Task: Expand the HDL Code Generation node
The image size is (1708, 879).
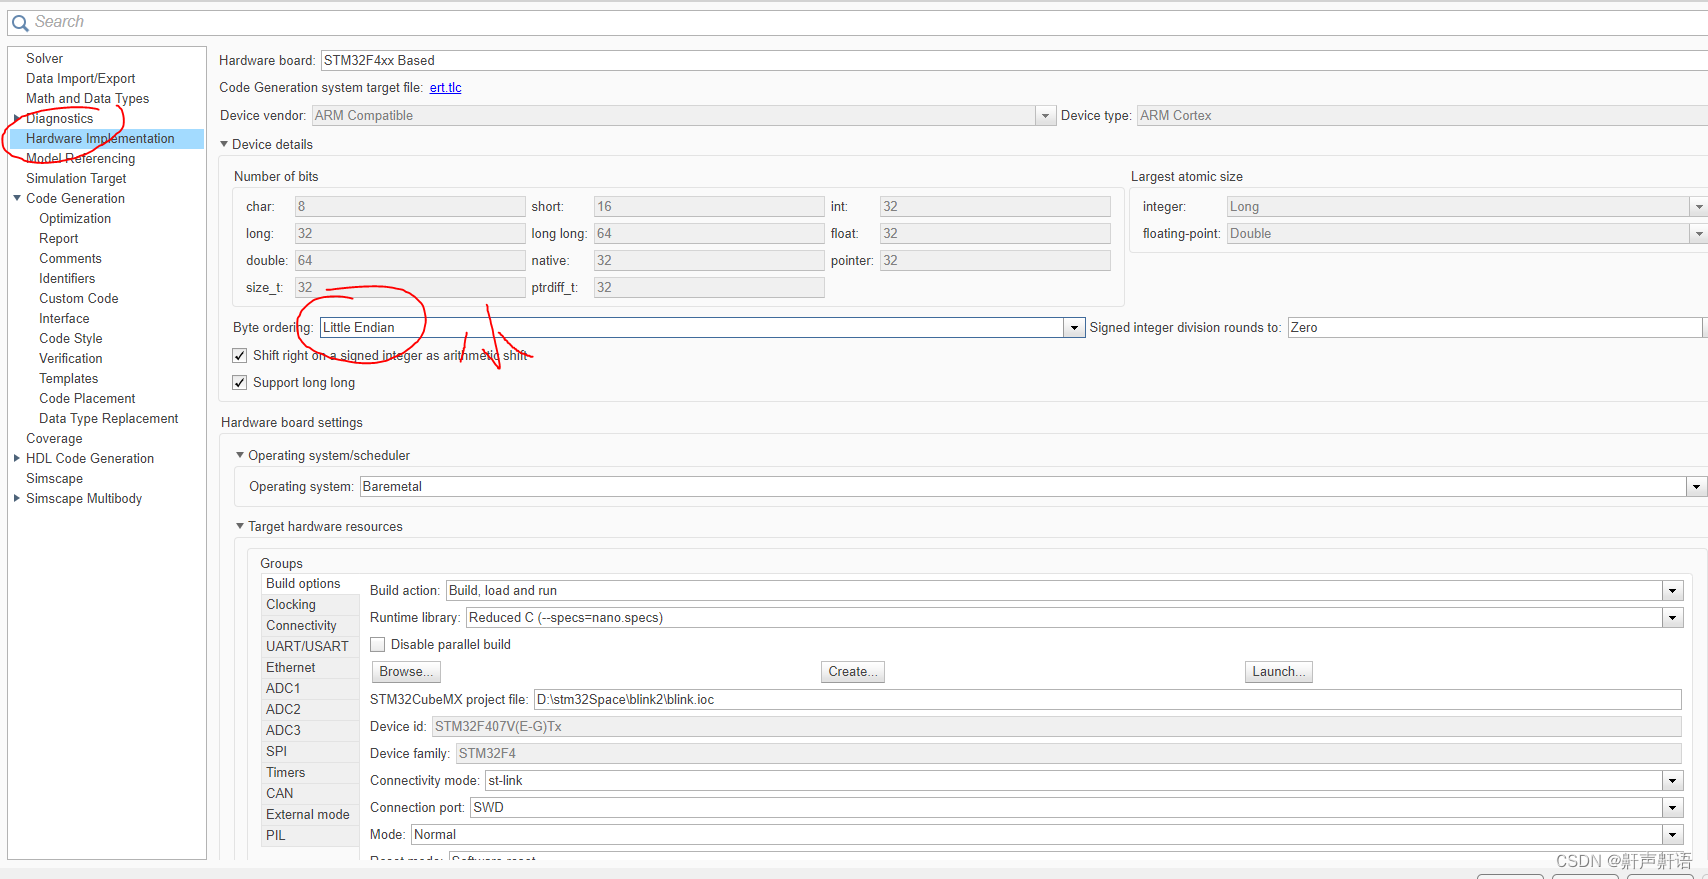Action: click(17, 458)
